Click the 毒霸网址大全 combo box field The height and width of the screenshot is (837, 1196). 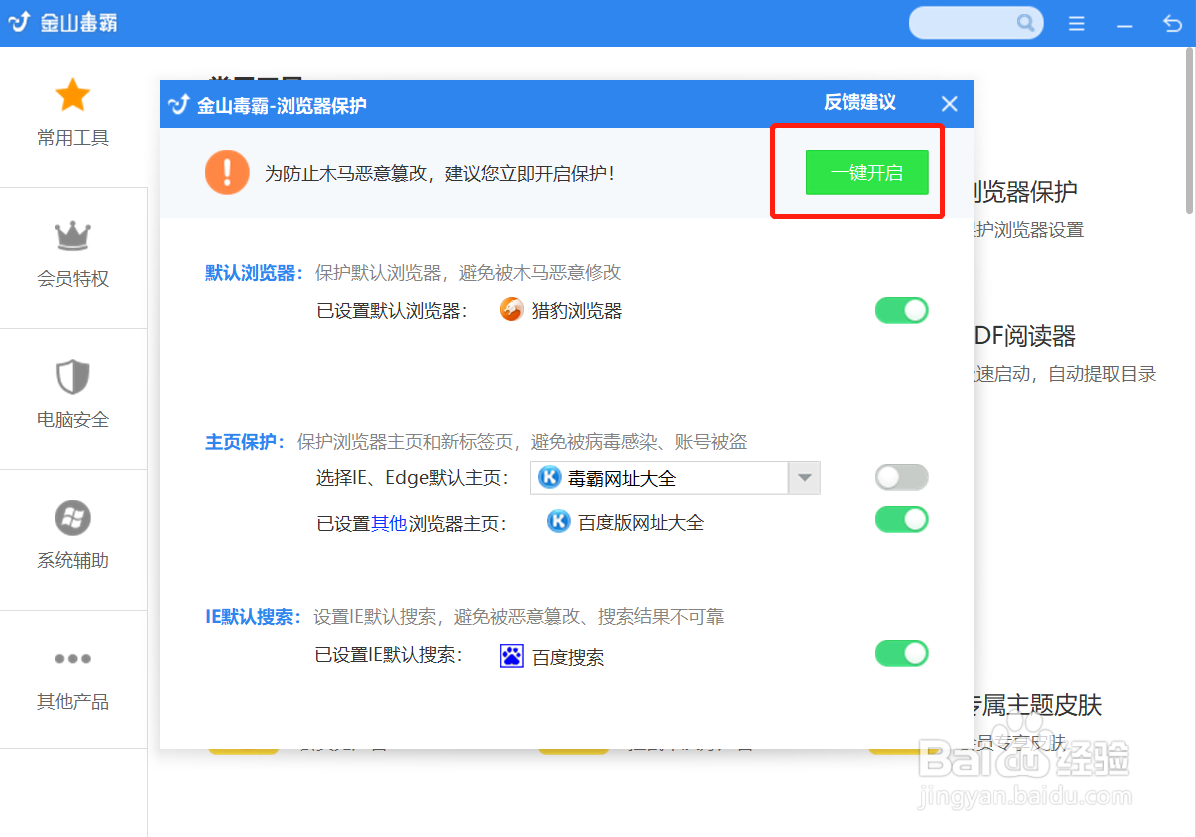click(675, 478)
